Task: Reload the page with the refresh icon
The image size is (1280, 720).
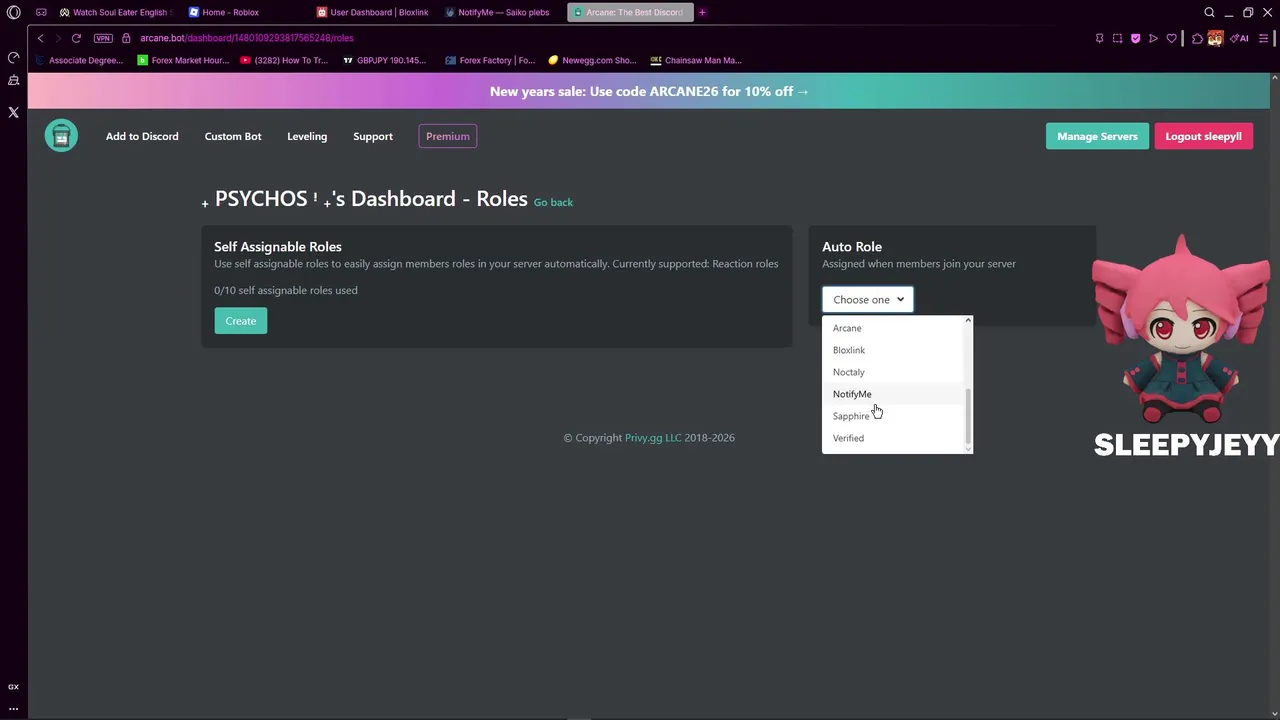Action: pyautogui.click(x=76, y=38)
